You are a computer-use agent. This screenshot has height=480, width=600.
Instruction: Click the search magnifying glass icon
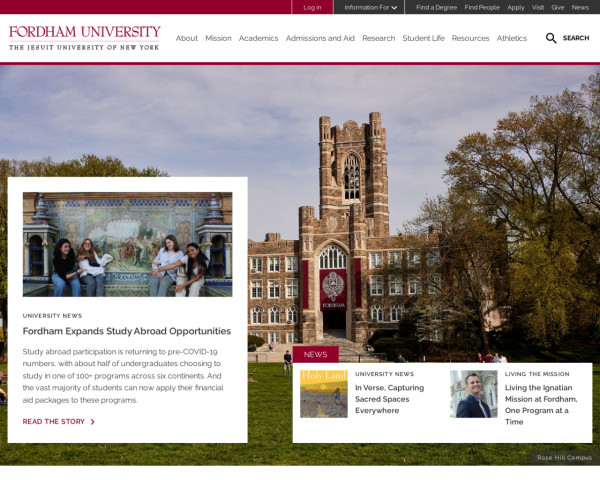click(551, 38)
